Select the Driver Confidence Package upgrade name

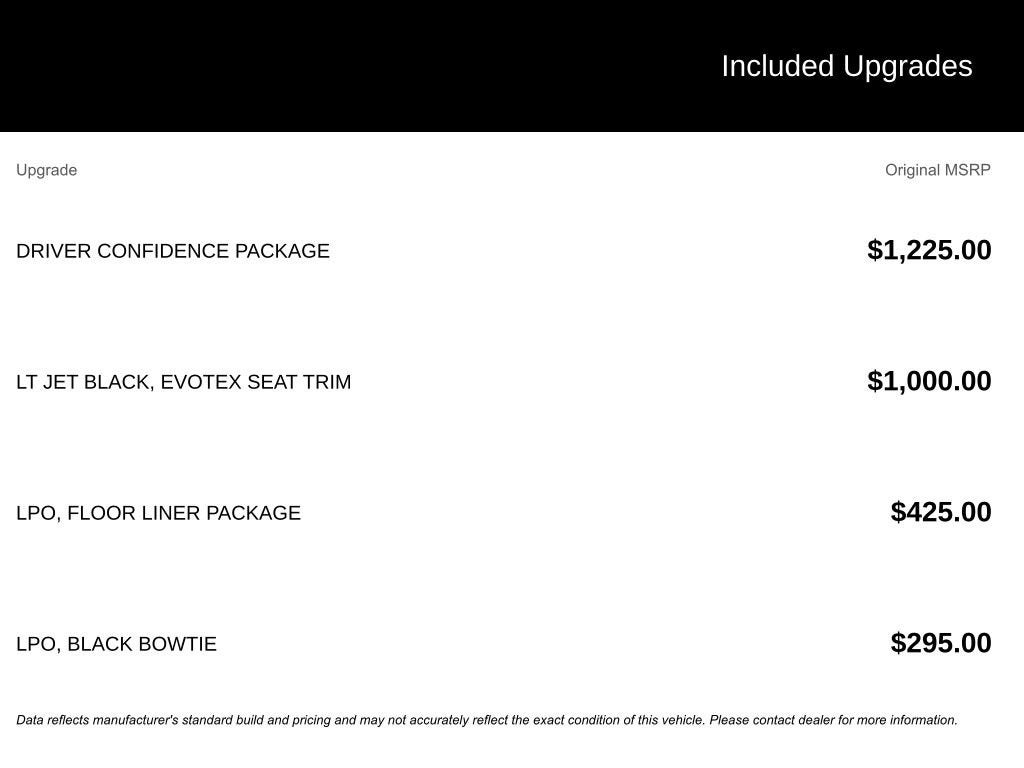(172, 251)
